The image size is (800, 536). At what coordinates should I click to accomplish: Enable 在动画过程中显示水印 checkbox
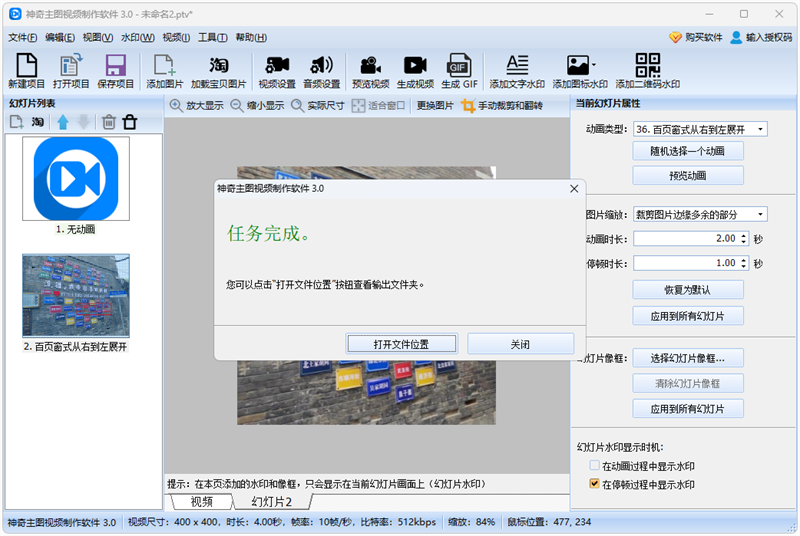[x=594, y=467]
